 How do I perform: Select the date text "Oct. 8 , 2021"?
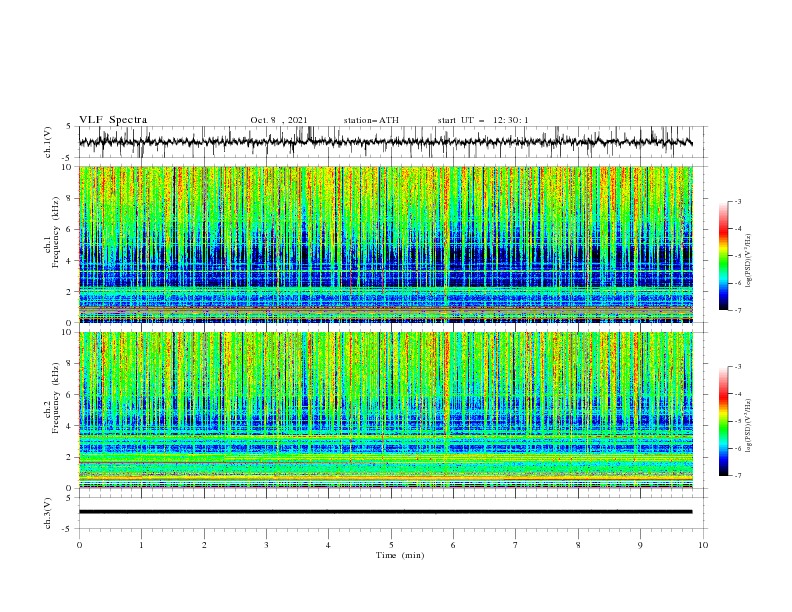[279, 120]
